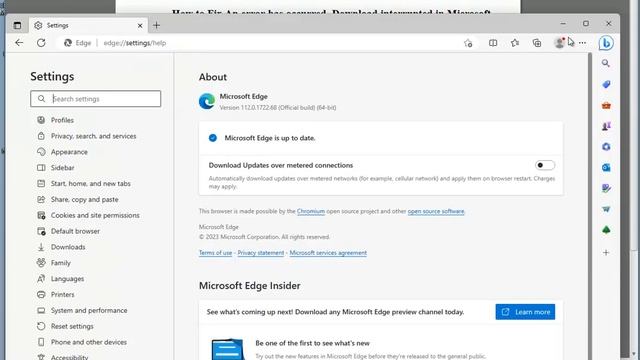The image size is (640, 360).
Task: Open Bing chat sidebar button
Action: [x=606, y=43]
